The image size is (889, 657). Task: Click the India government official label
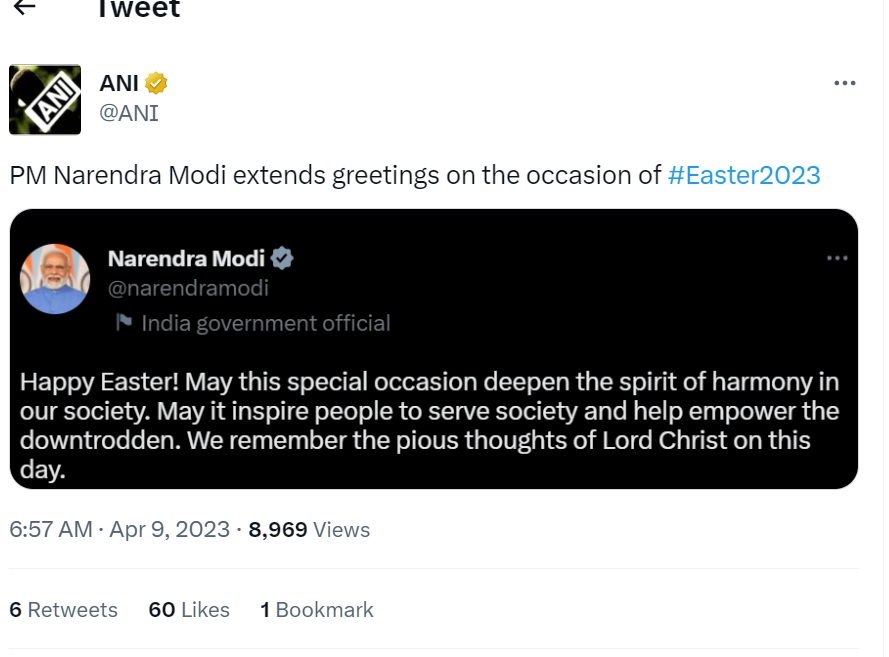tap(266, 323)
